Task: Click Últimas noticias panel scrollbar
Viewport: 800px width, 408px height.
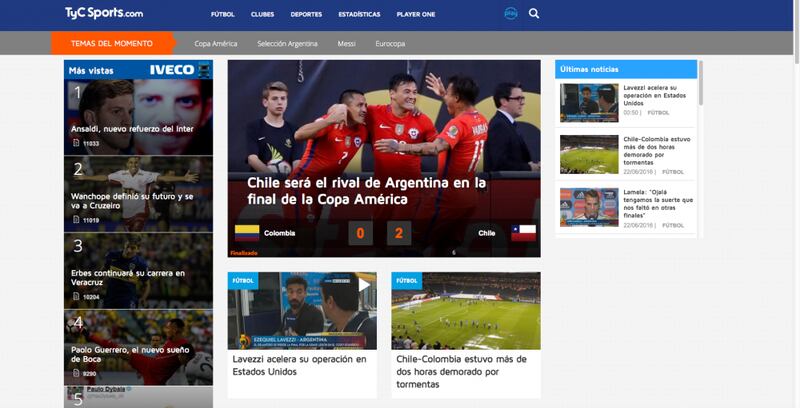Action: click(x=701, y=83)
